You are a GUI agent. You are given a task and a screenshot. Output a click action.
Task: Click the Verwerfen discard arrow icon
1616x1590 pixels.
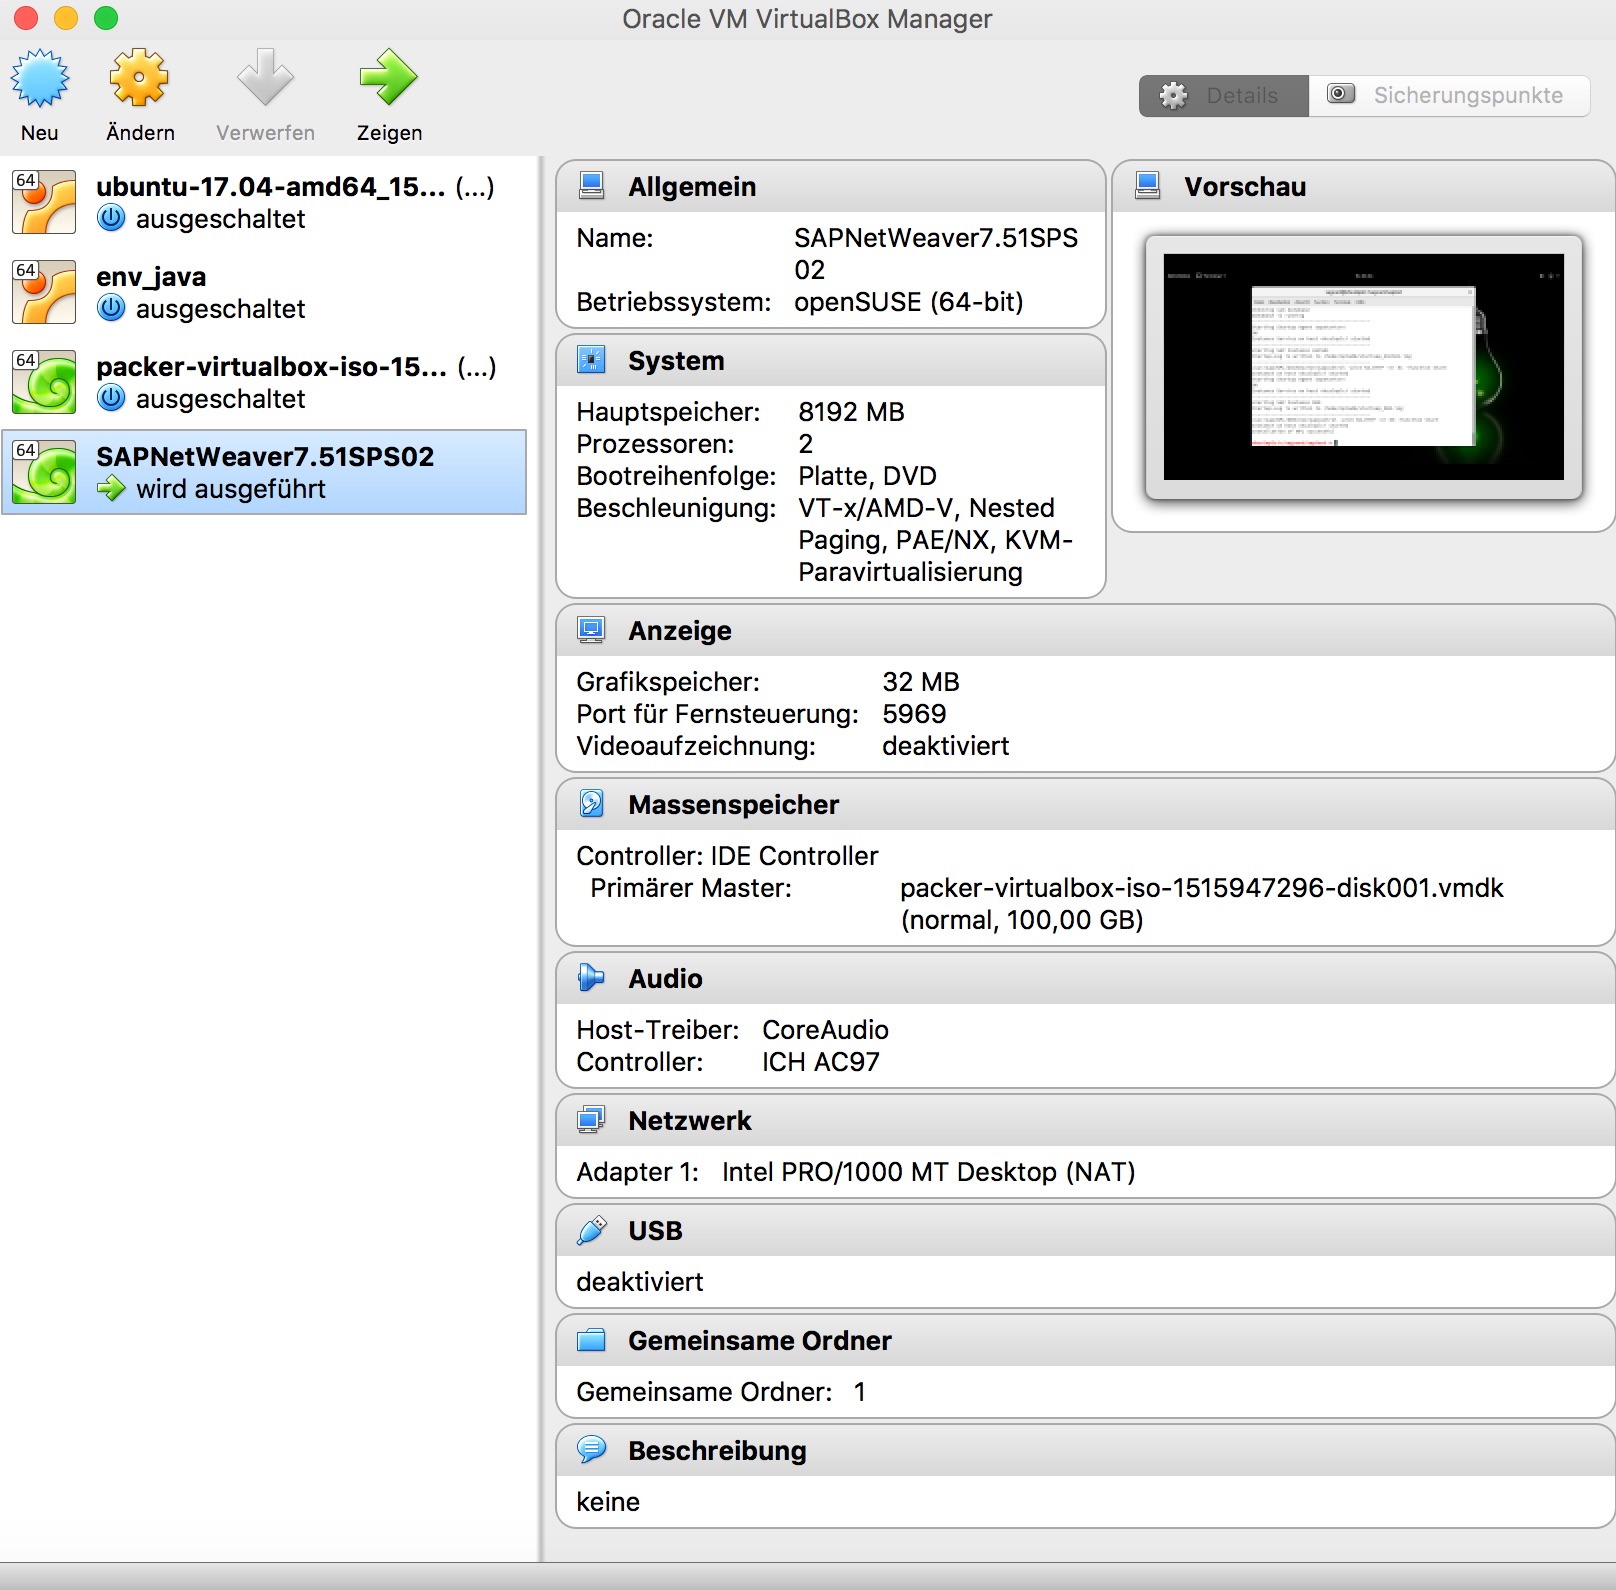(265, 78)
